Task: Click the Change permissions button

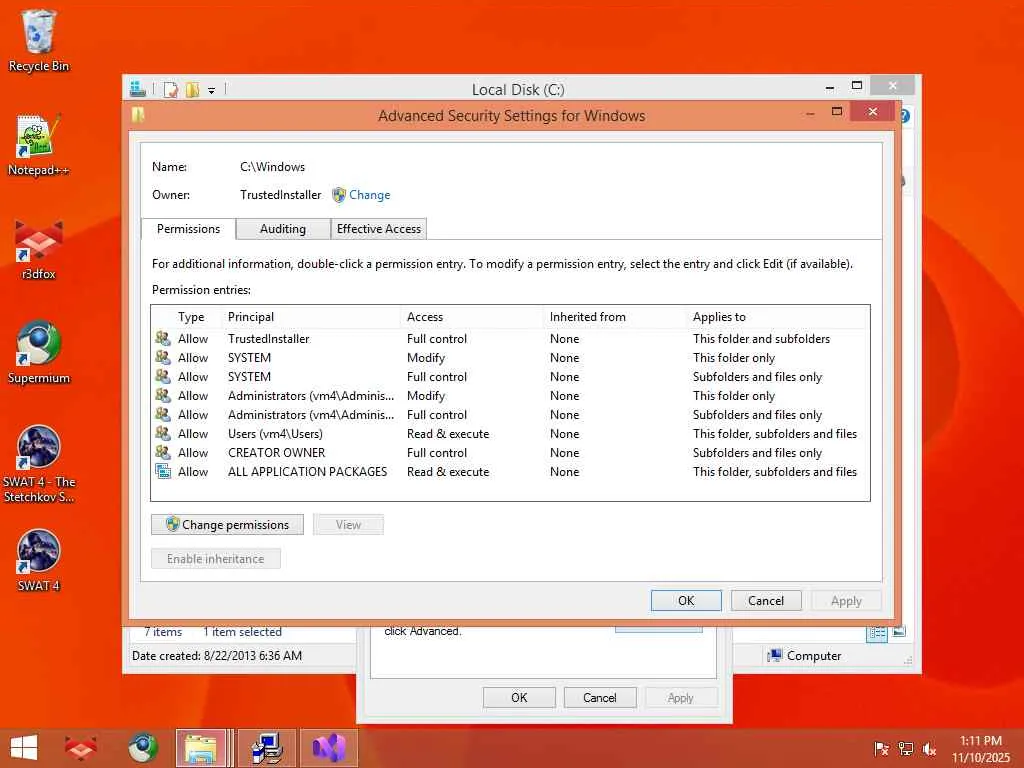Action: tap(227, 524)
